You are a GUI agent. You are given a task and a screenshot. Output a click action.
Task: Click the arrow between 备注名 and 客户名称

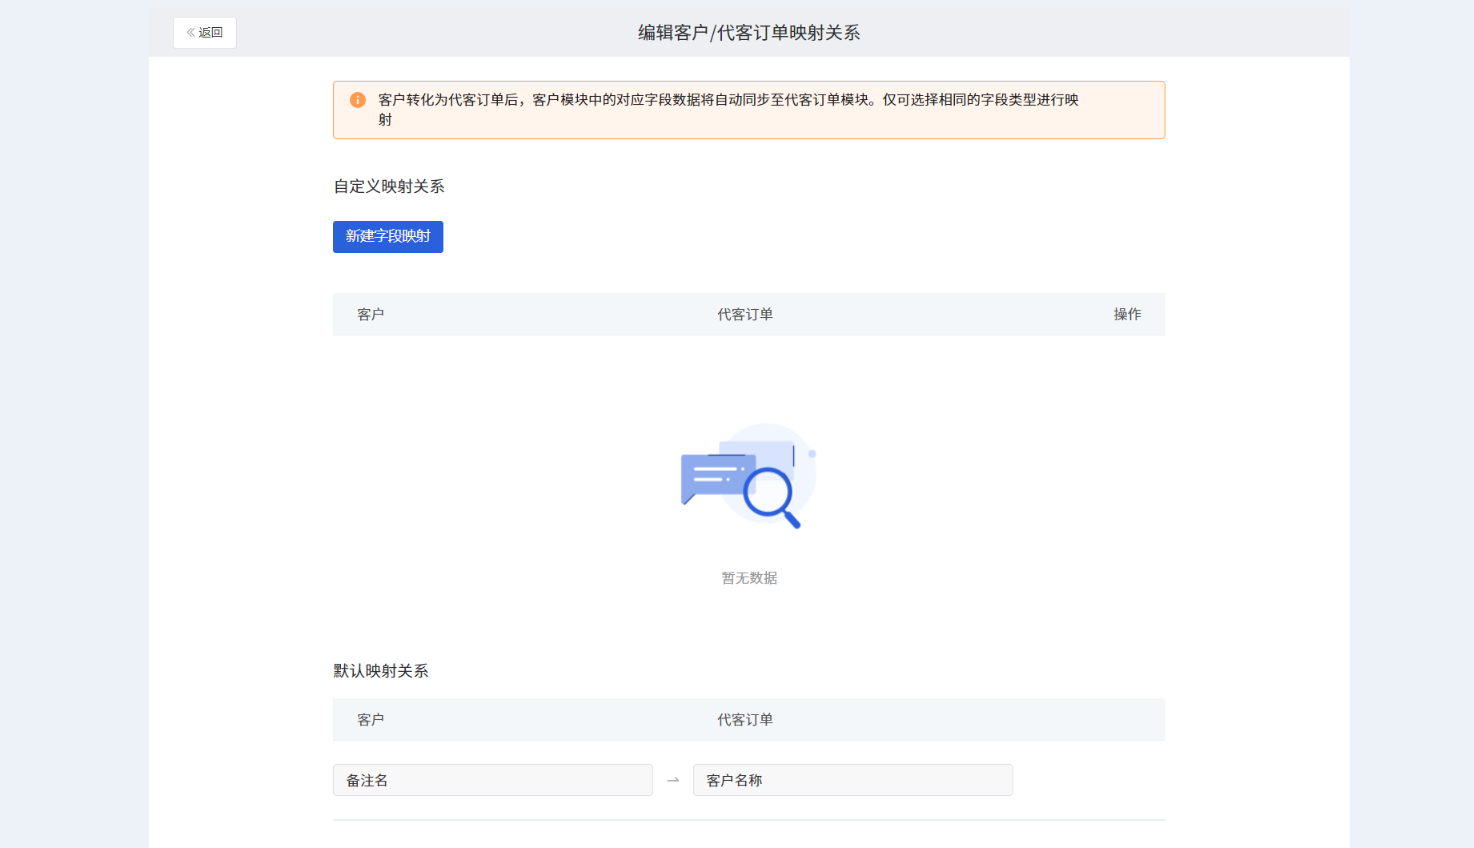tap(673, 780)
